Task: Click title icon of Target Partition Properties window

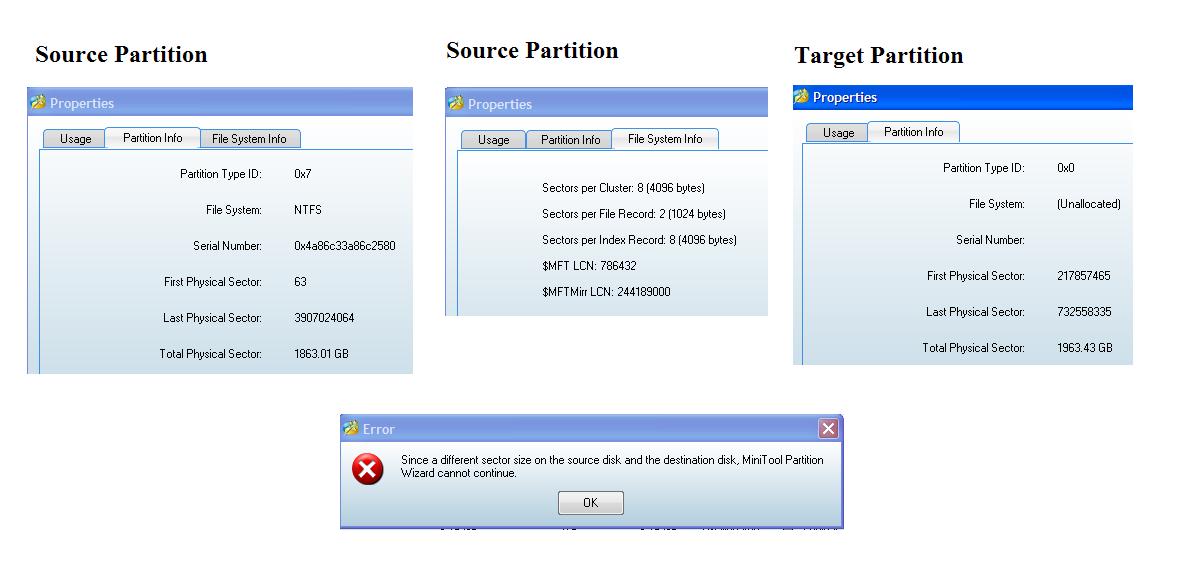Action: click(x=801, y=97)
